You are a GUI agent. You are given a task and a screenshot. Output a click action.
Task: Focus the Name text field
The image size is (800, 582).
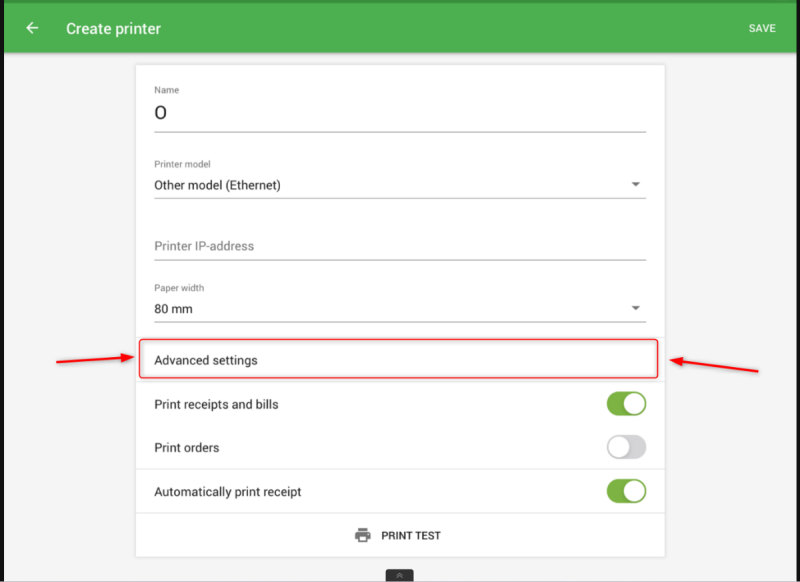399,114
